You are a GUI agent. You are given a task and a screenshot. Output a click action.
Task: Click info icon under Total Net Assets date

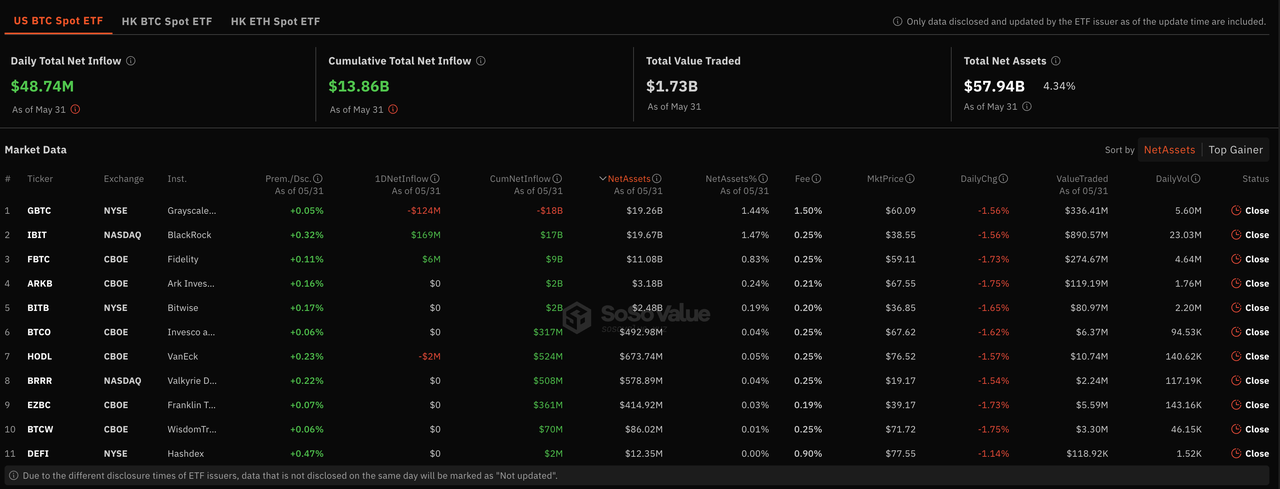coord(1027,107)
